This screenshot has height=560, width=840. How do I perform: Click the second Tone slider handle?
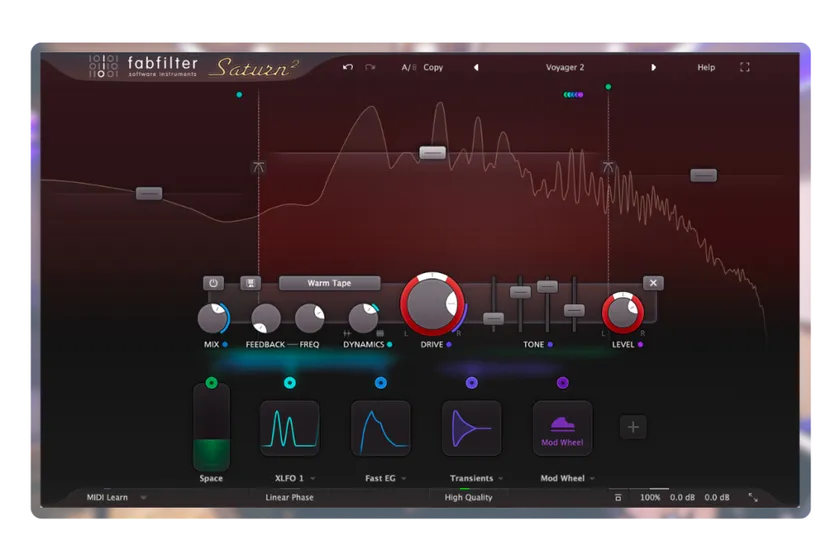point(520,292)
